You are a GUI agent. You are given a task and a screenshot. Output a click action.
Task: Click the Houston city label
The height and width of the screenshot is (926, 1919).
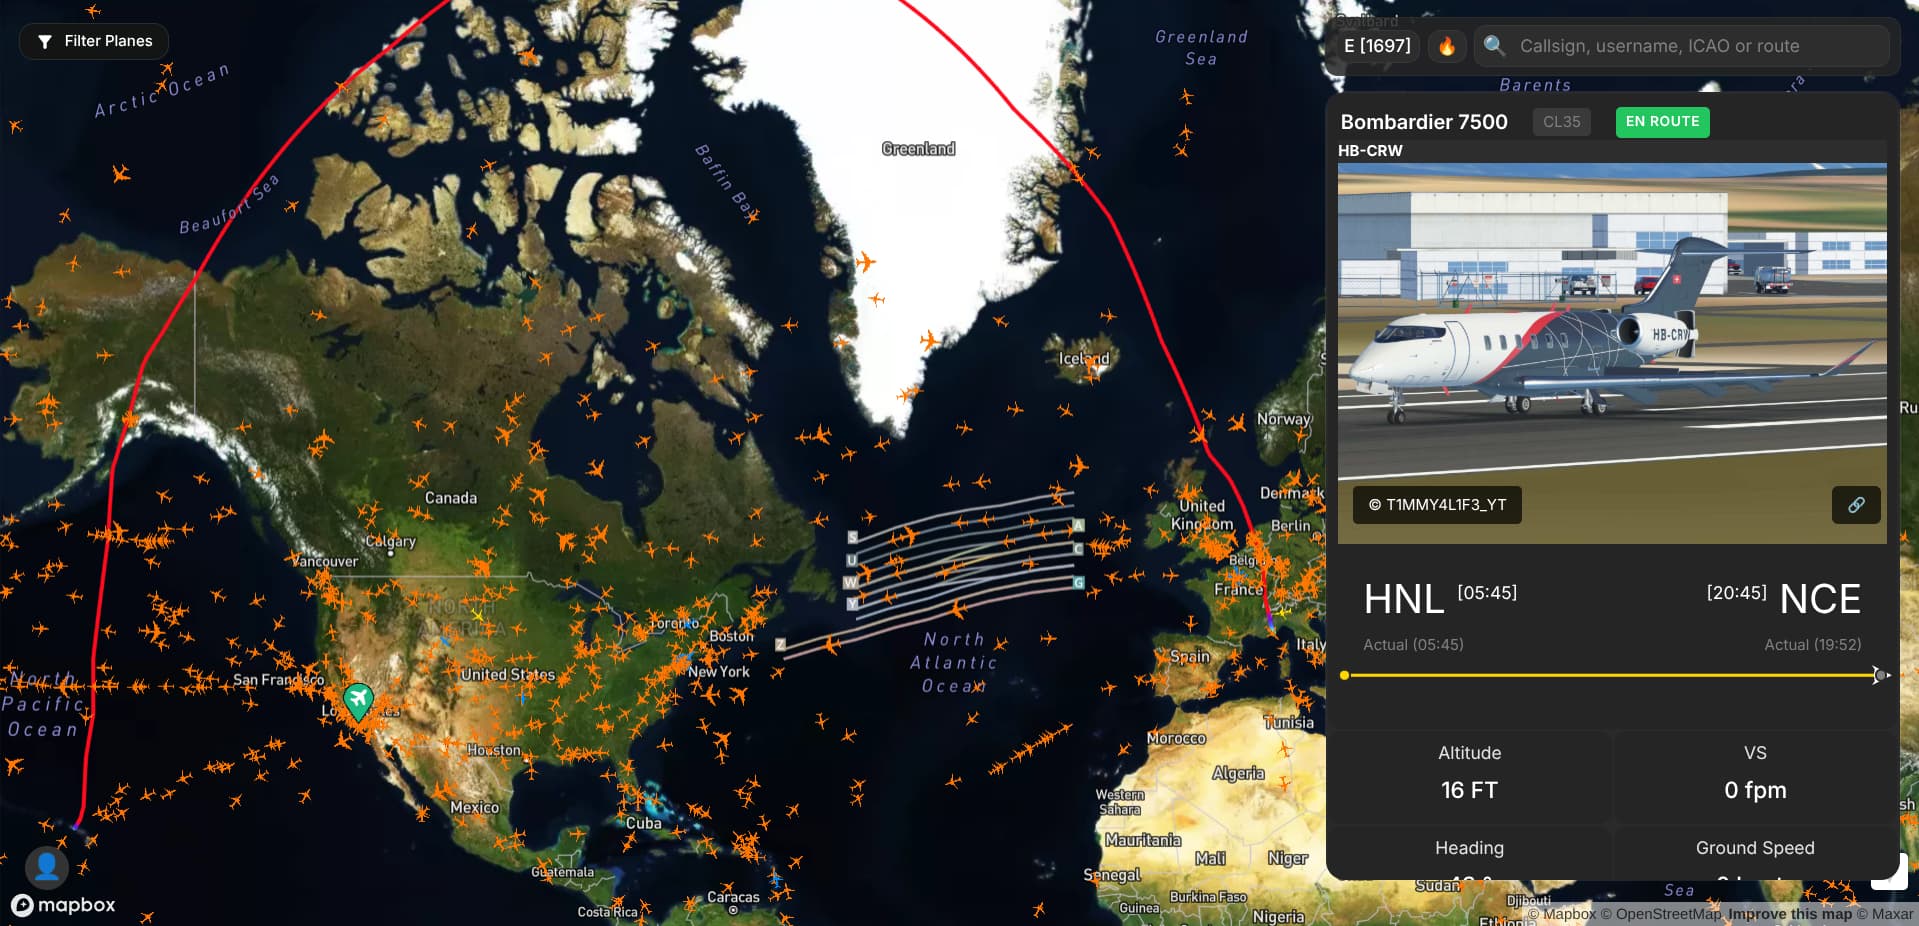pyautogui.click(x=494, y=750)
